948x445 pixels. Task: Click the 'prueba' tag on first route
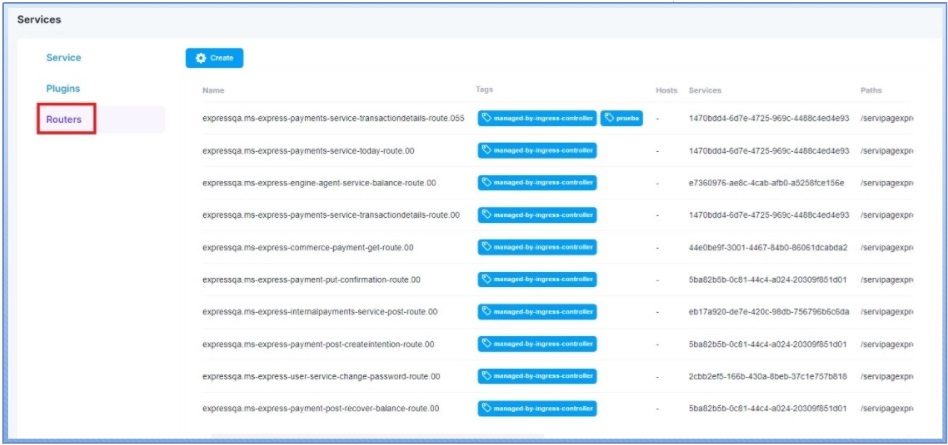[x=622, y=118]
